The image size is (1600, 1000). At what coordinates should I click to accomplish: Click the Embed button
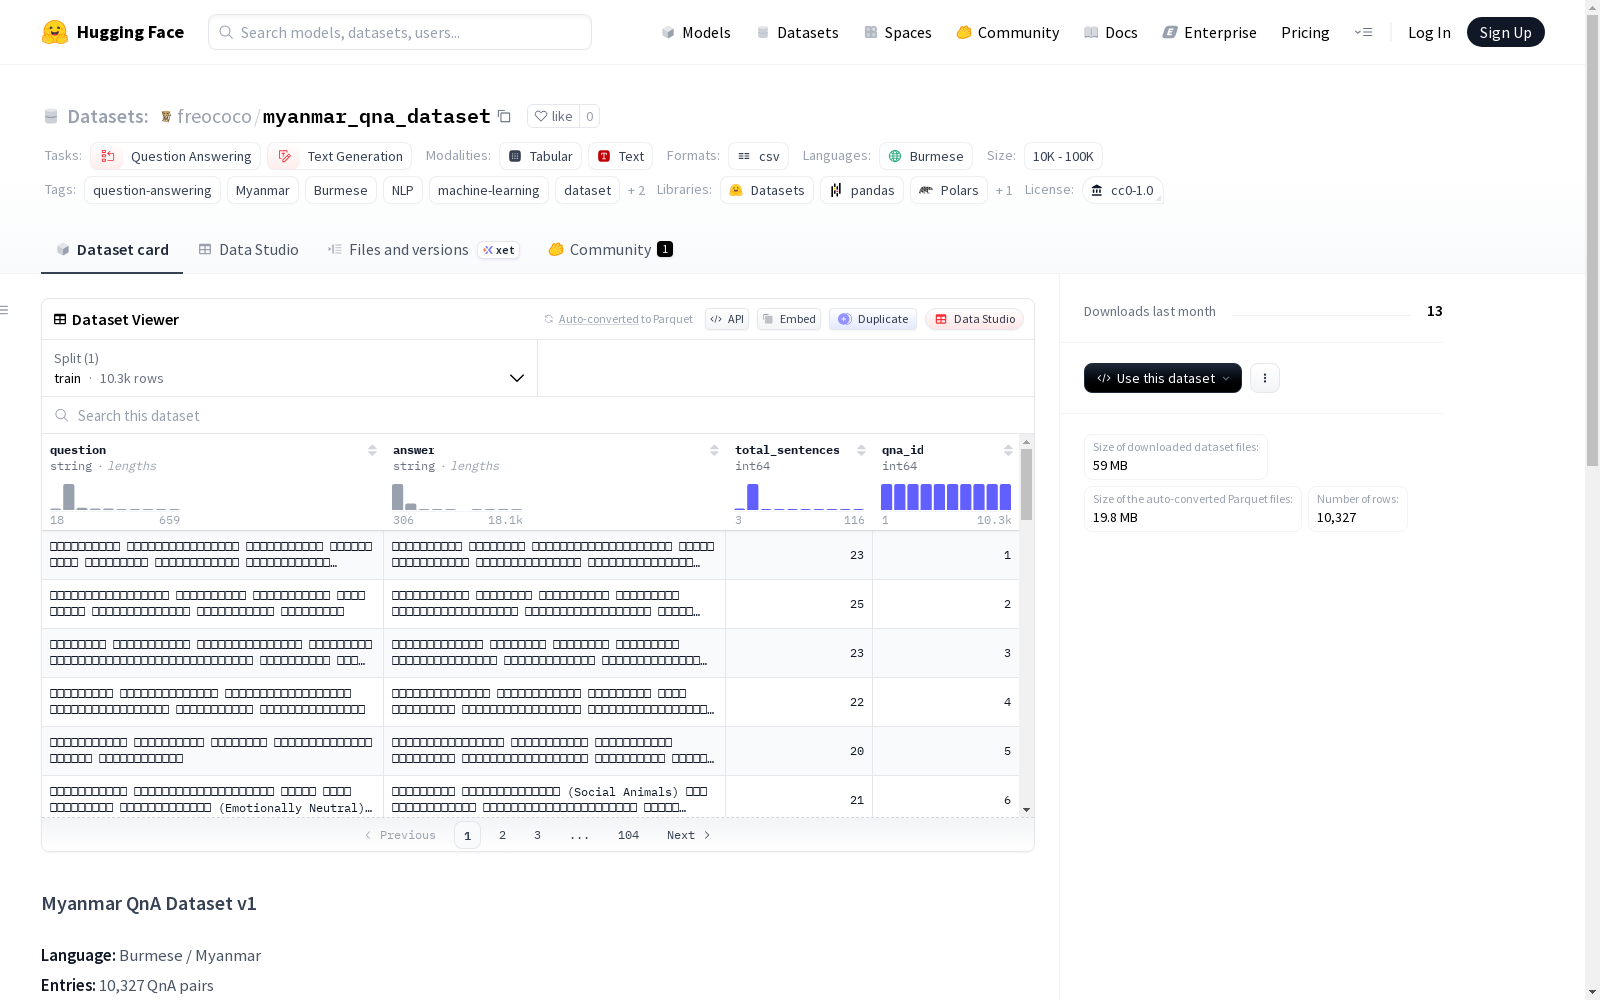(789, 319)
